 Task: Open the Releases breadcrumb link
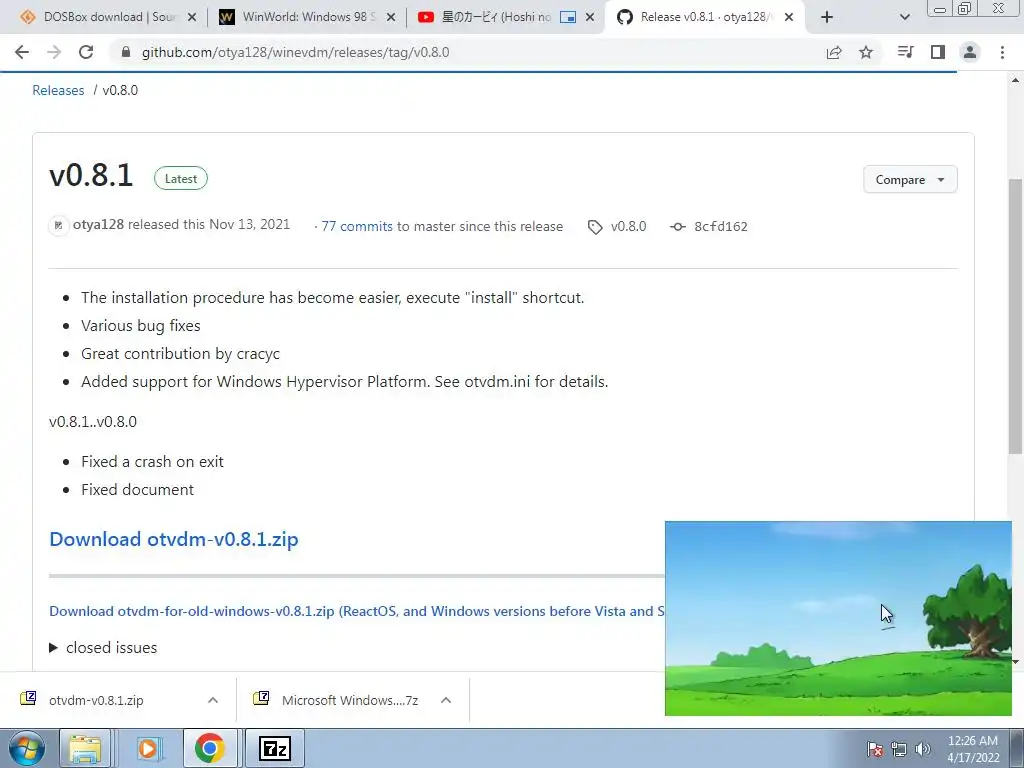(58, 90)
